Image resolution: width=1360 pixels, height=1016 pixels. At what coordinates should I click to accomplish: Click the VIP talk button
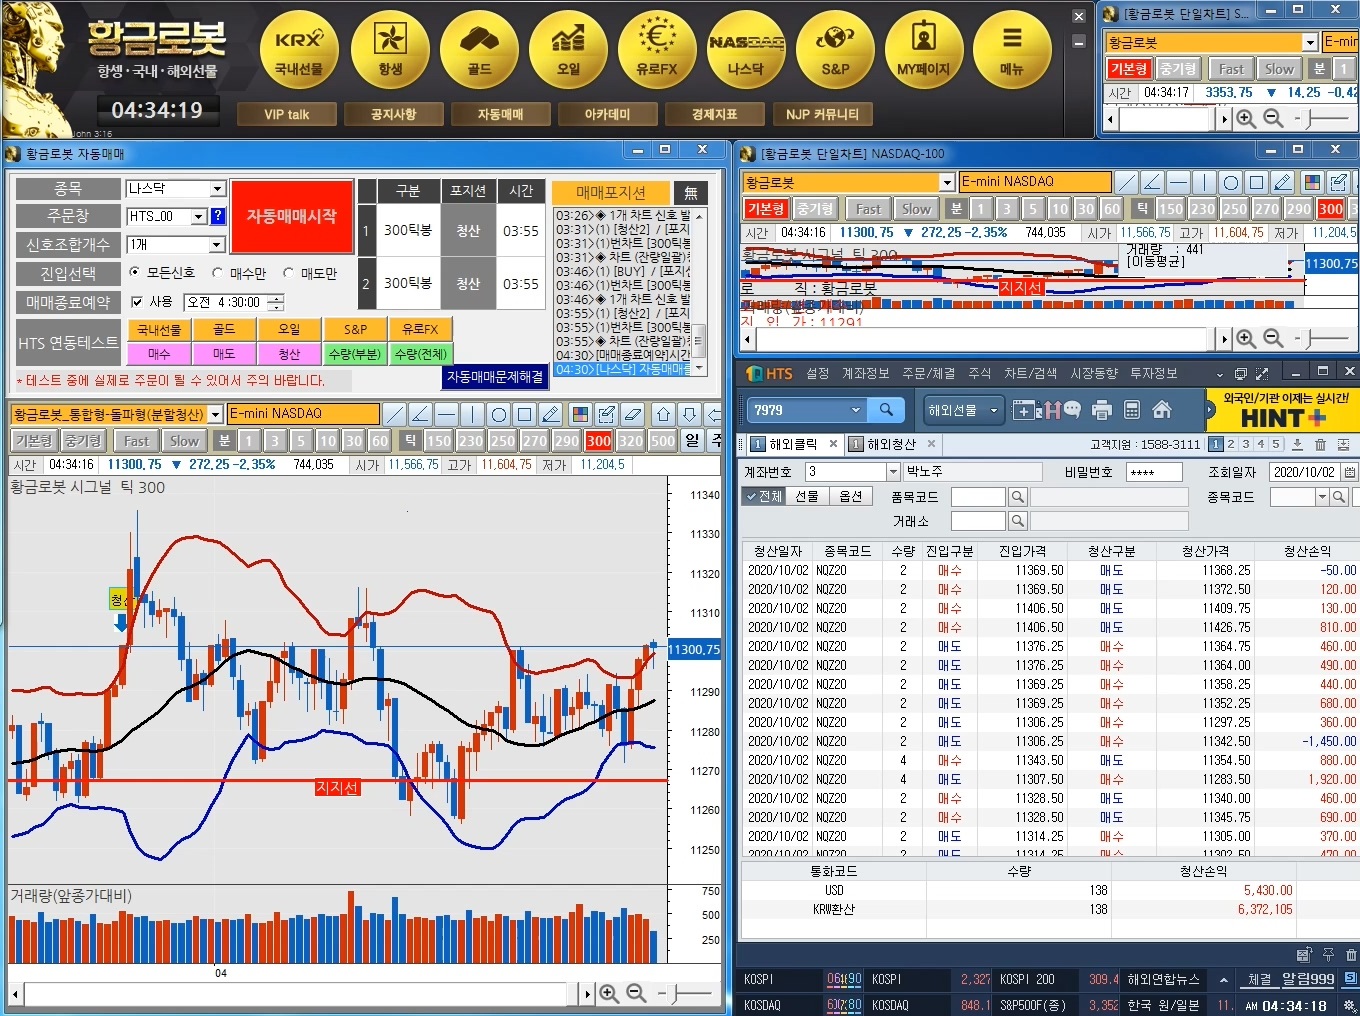coord(286,114)
